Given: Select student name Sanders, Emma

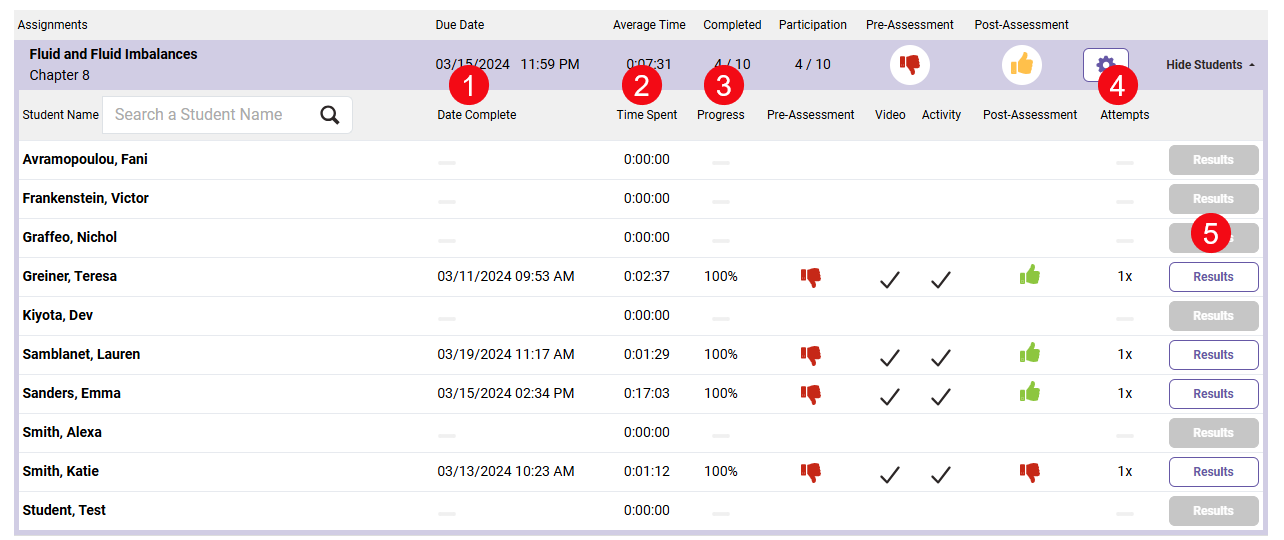Looking at the screenshot, I should (71, 394).
